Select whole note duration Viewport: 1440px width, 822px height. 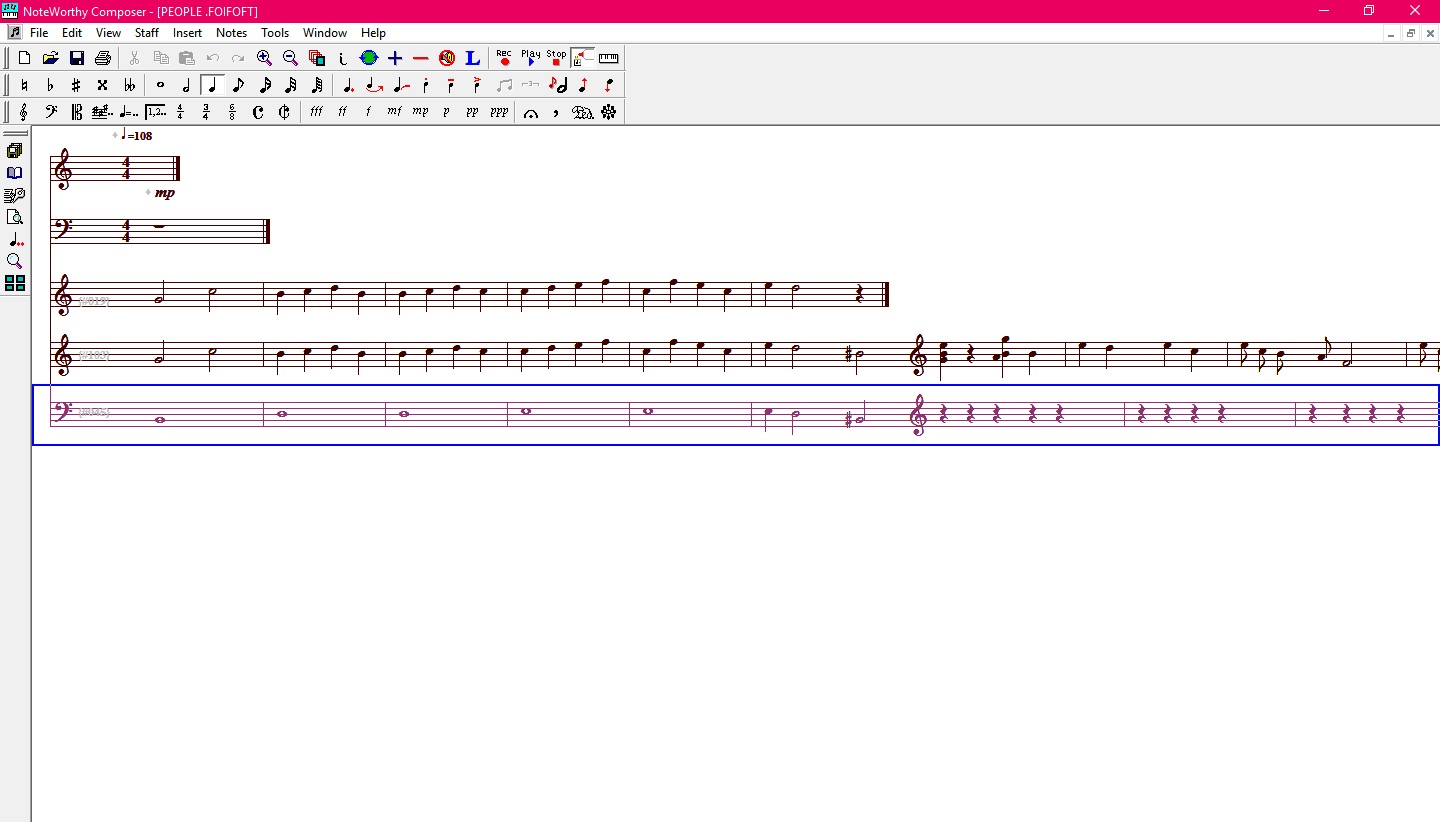160,85
